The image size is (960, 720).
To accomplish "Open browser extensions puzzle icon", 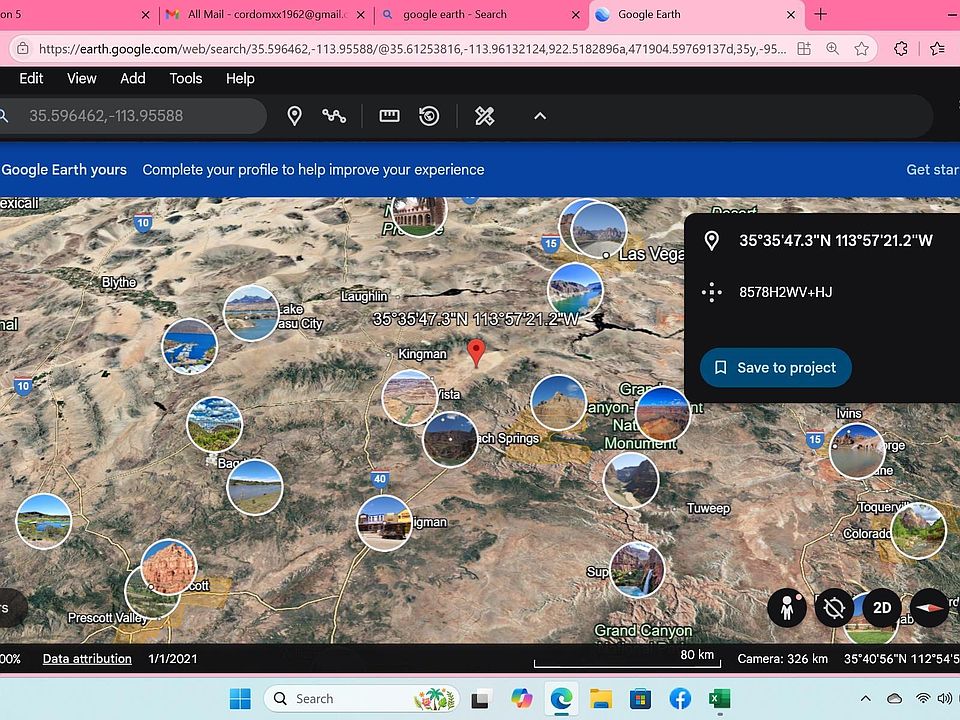I will (901, 48).
